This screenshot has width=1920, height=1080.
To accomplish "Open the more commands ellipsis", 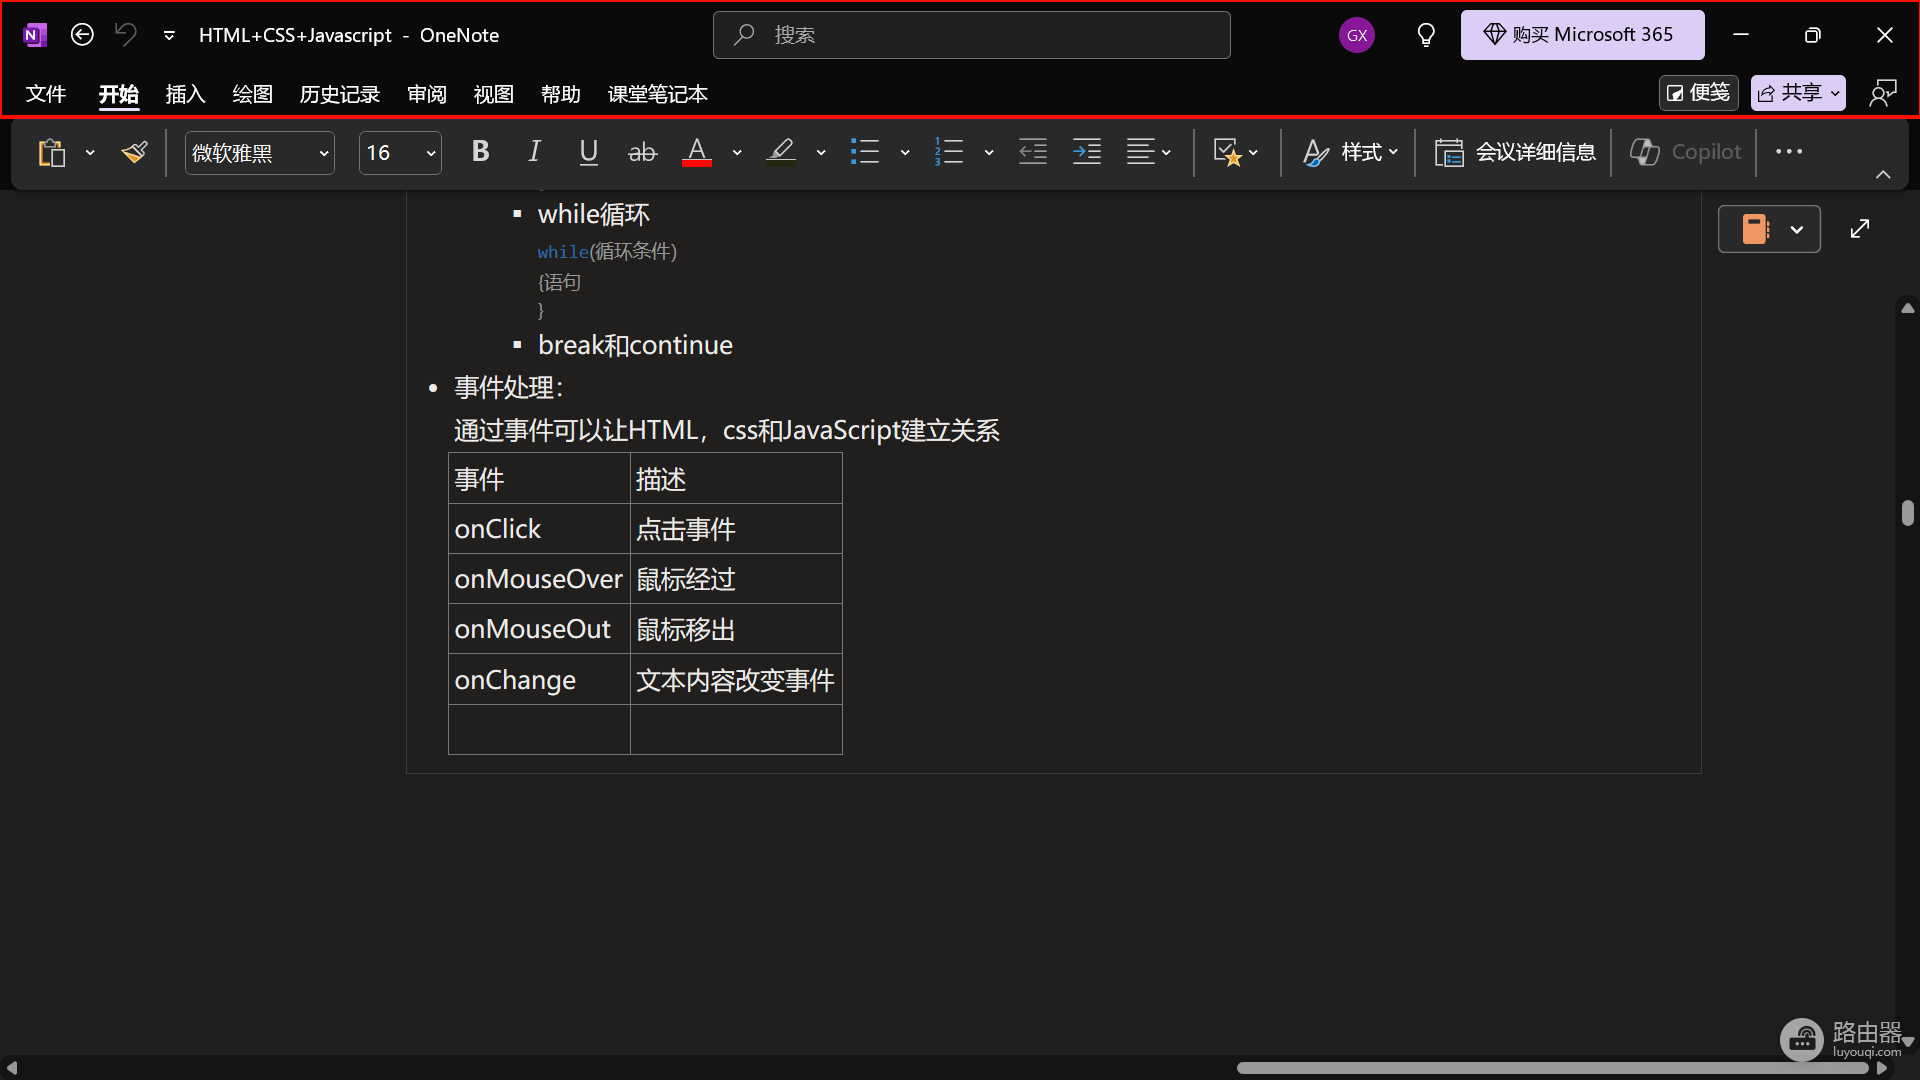I will [1789, 152].
